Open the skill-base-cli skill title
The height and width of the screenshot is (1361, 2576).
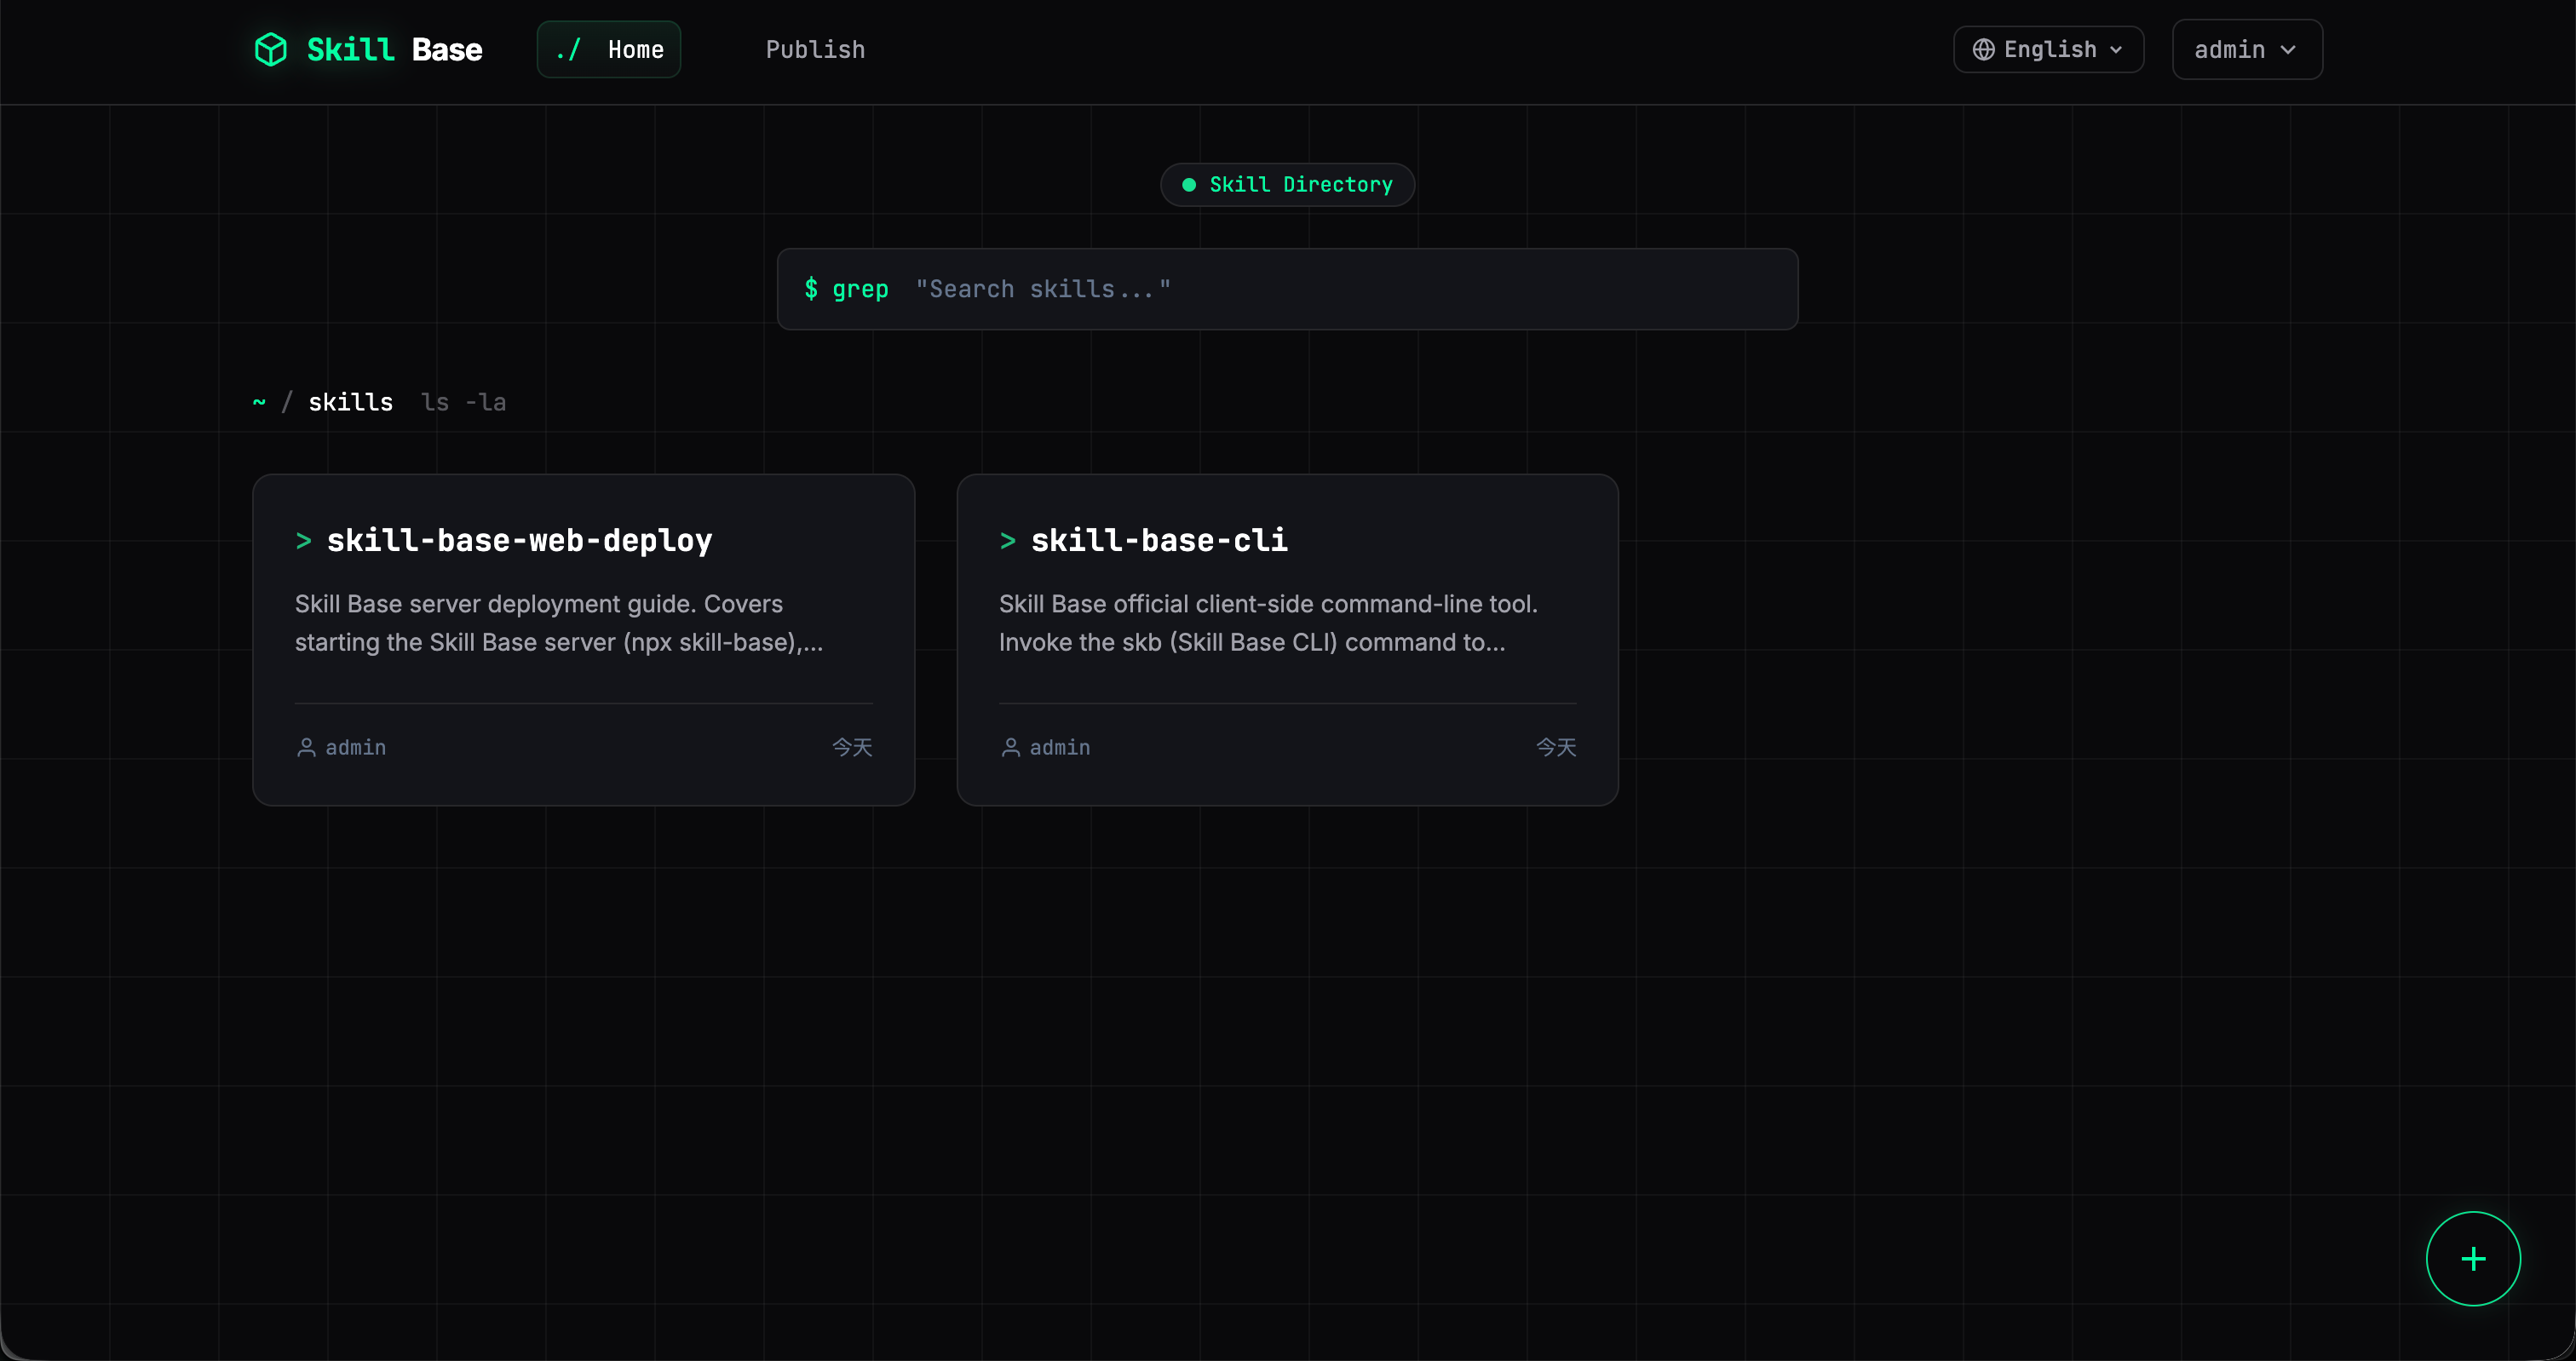coord(1159,541)
